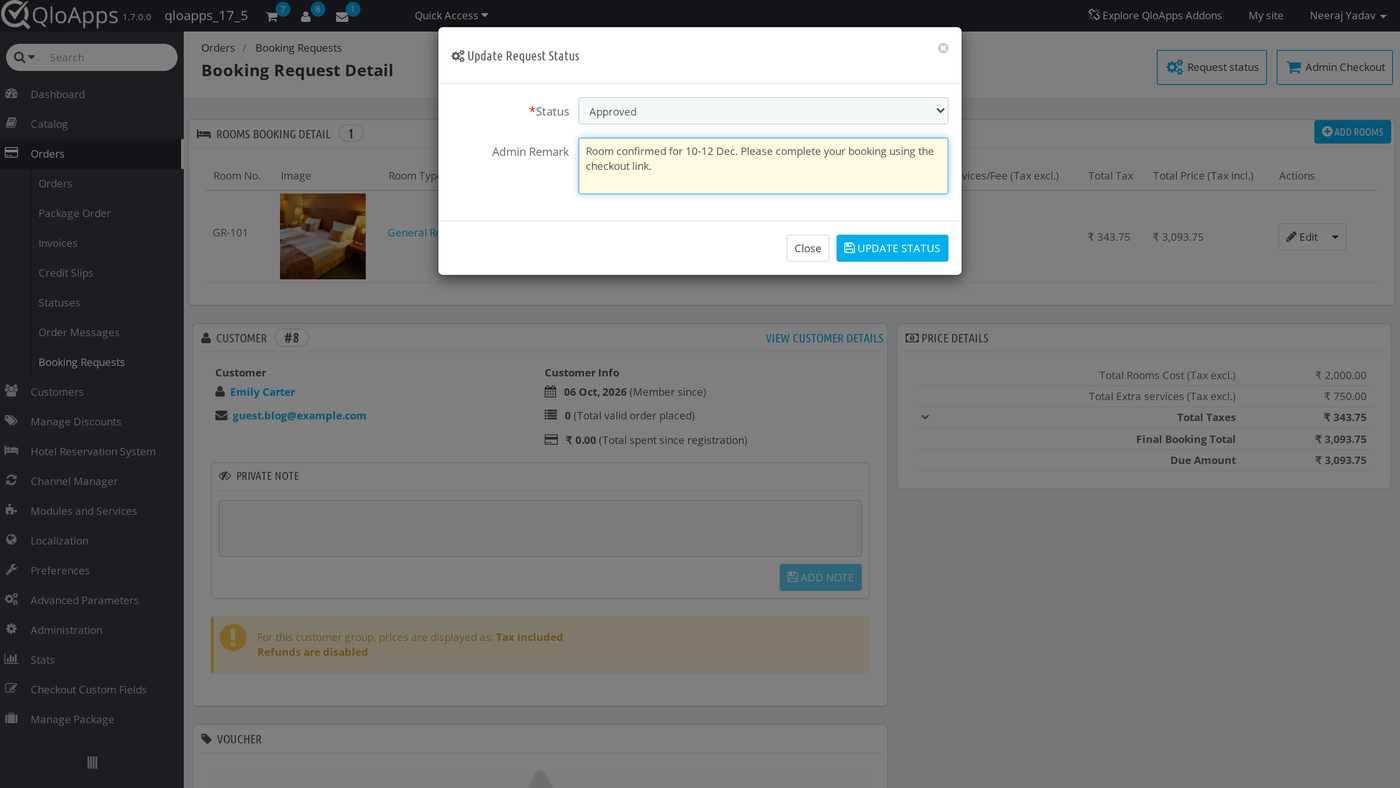
Task: Click the Channel Manager sync icon
Action: (12, 481)
